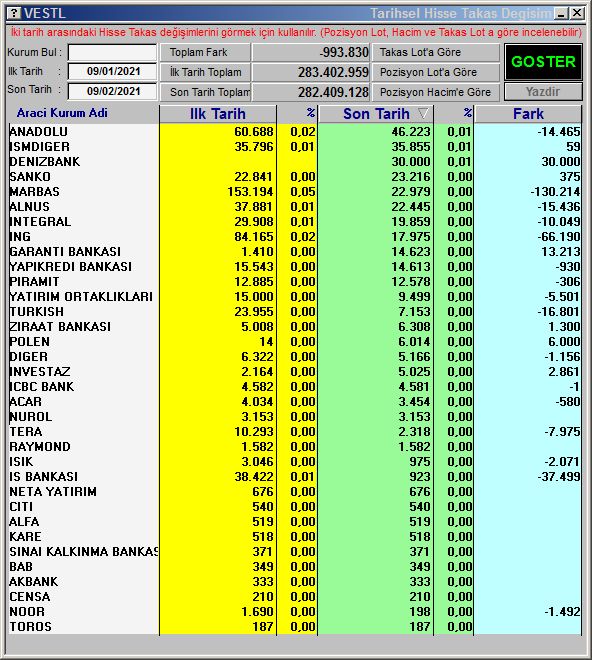592x660 pixels.
Task: Click the İlk Tarih Toplam label button
Action: (x=205, y=72)
